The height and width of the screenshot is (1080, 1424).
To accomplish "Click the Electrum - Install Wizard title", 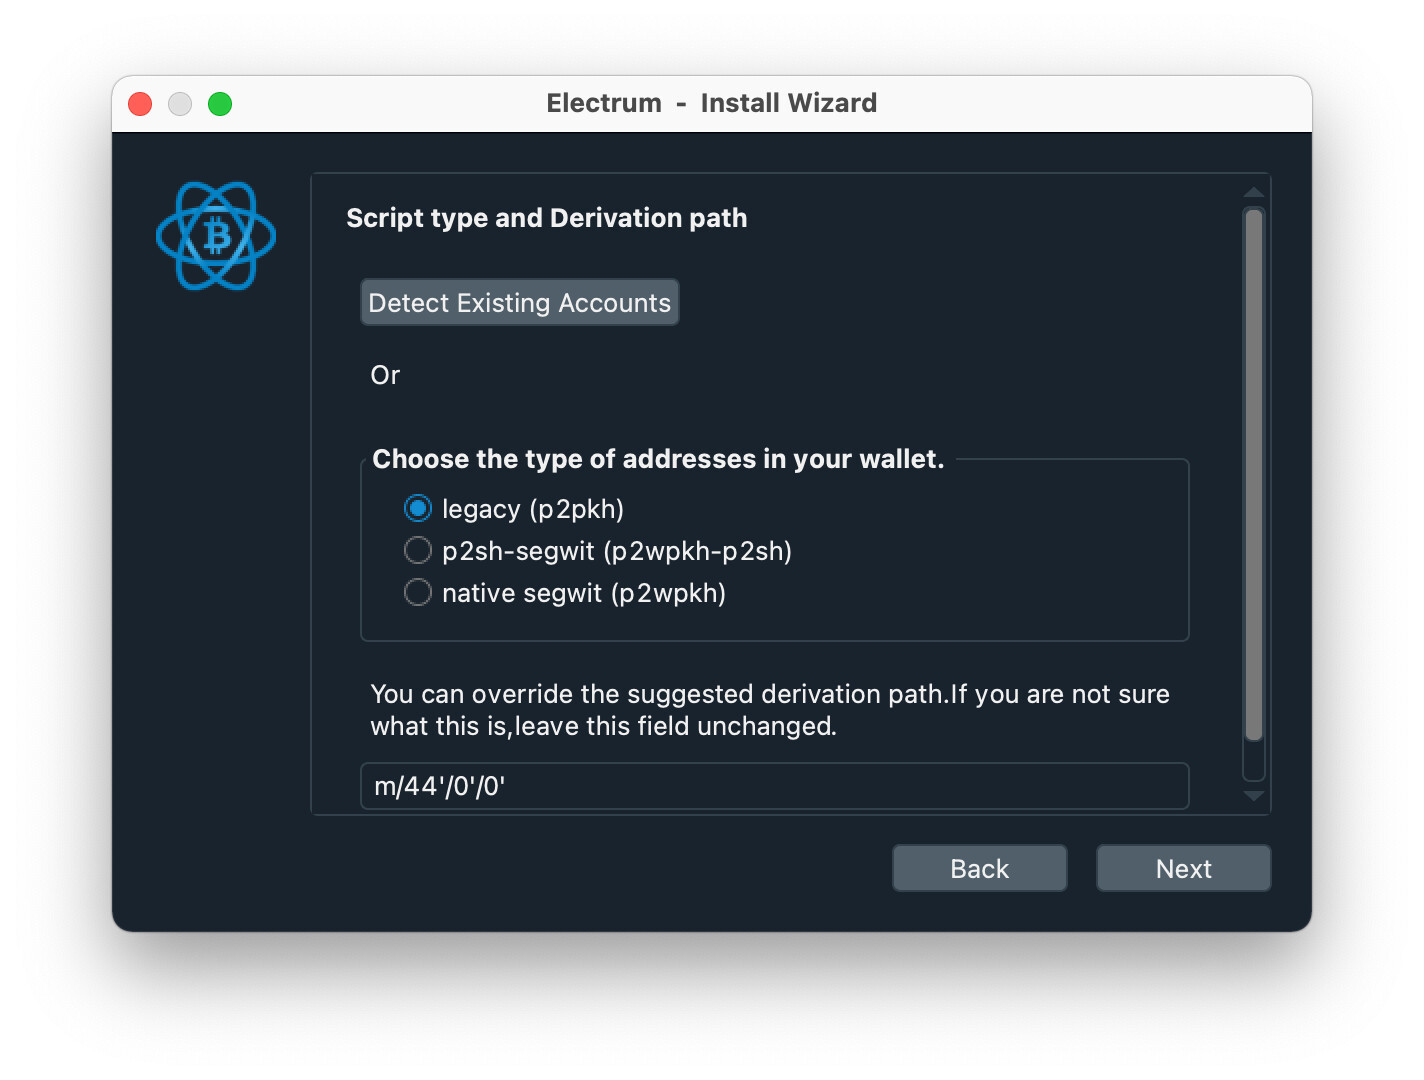I will (x=711, y=103).
